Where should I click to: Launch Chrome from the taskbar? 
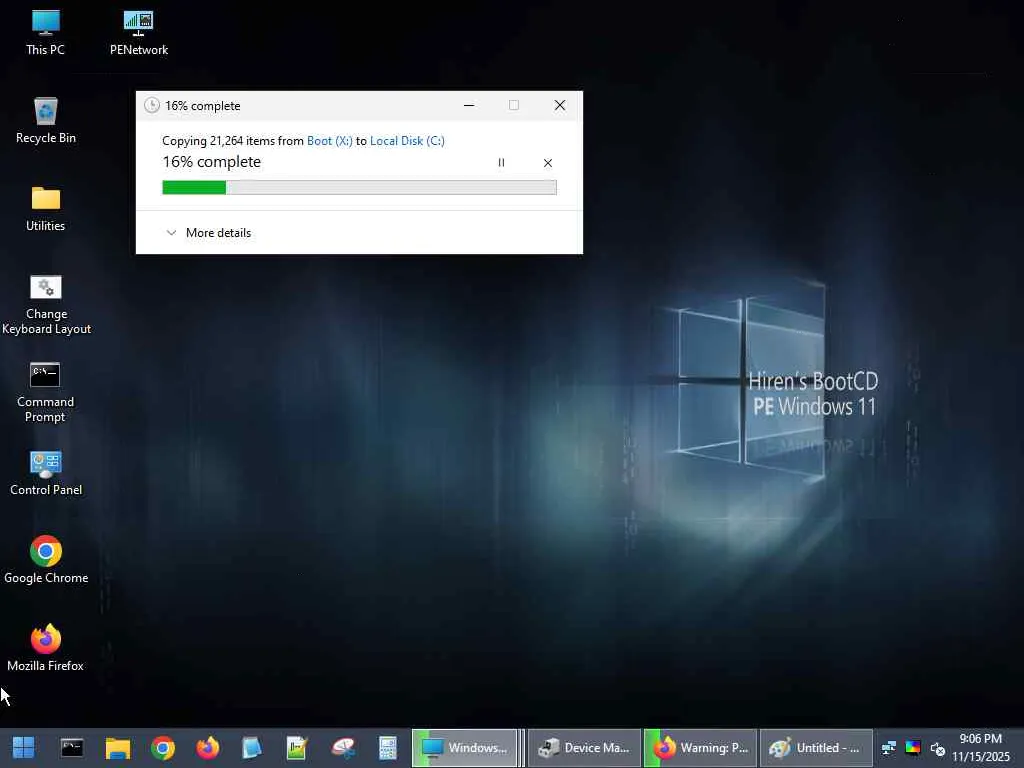[163, 748]
